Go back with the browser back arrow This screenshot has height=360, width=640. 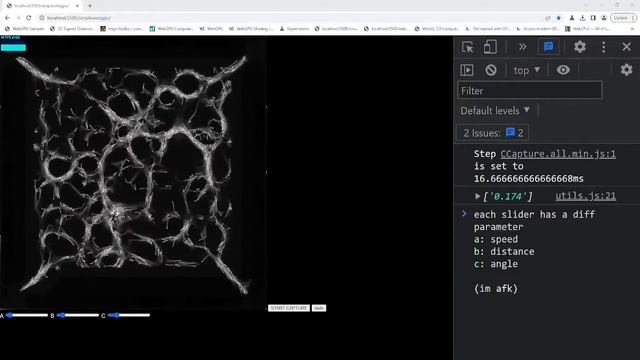(x=7, y=18)
